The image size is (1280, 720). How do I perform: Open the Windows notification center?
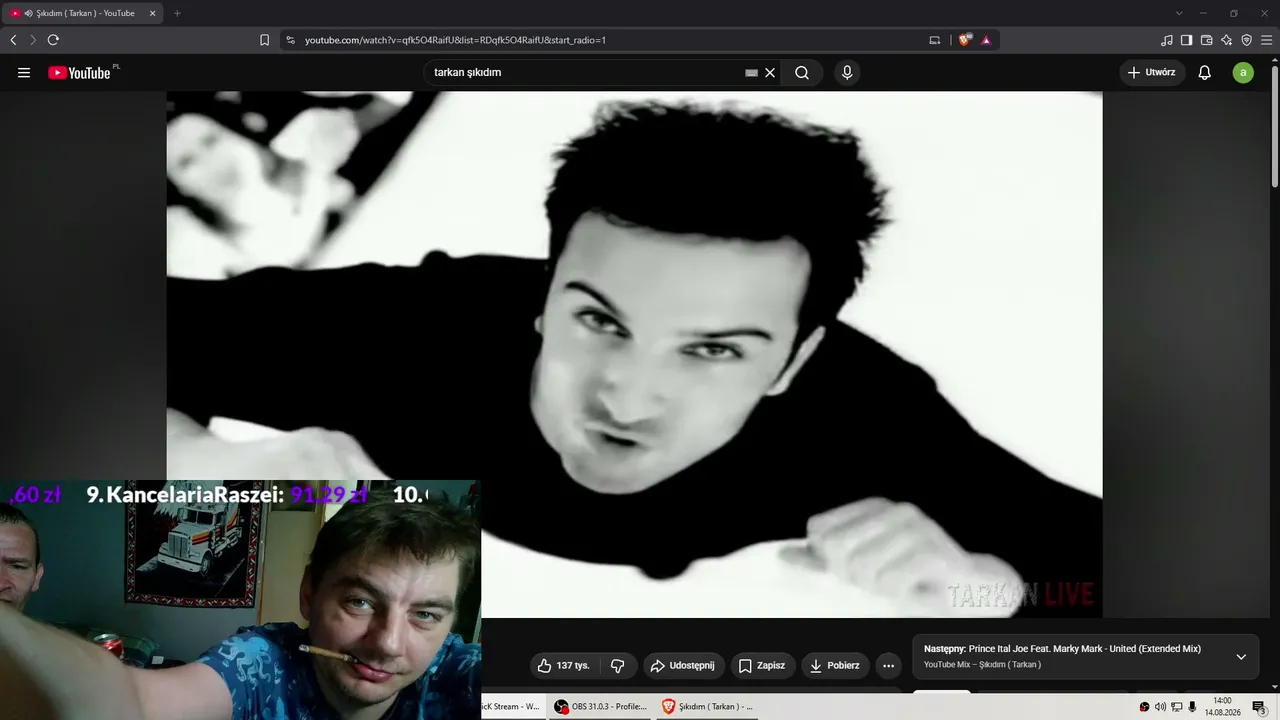(x=1260, y=707)
